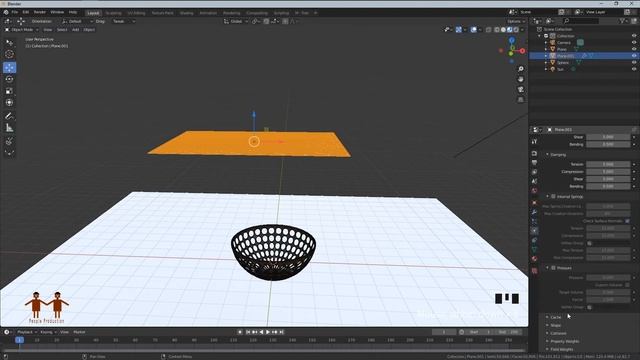Open the viewport Object menu

[x=89, y=30]
